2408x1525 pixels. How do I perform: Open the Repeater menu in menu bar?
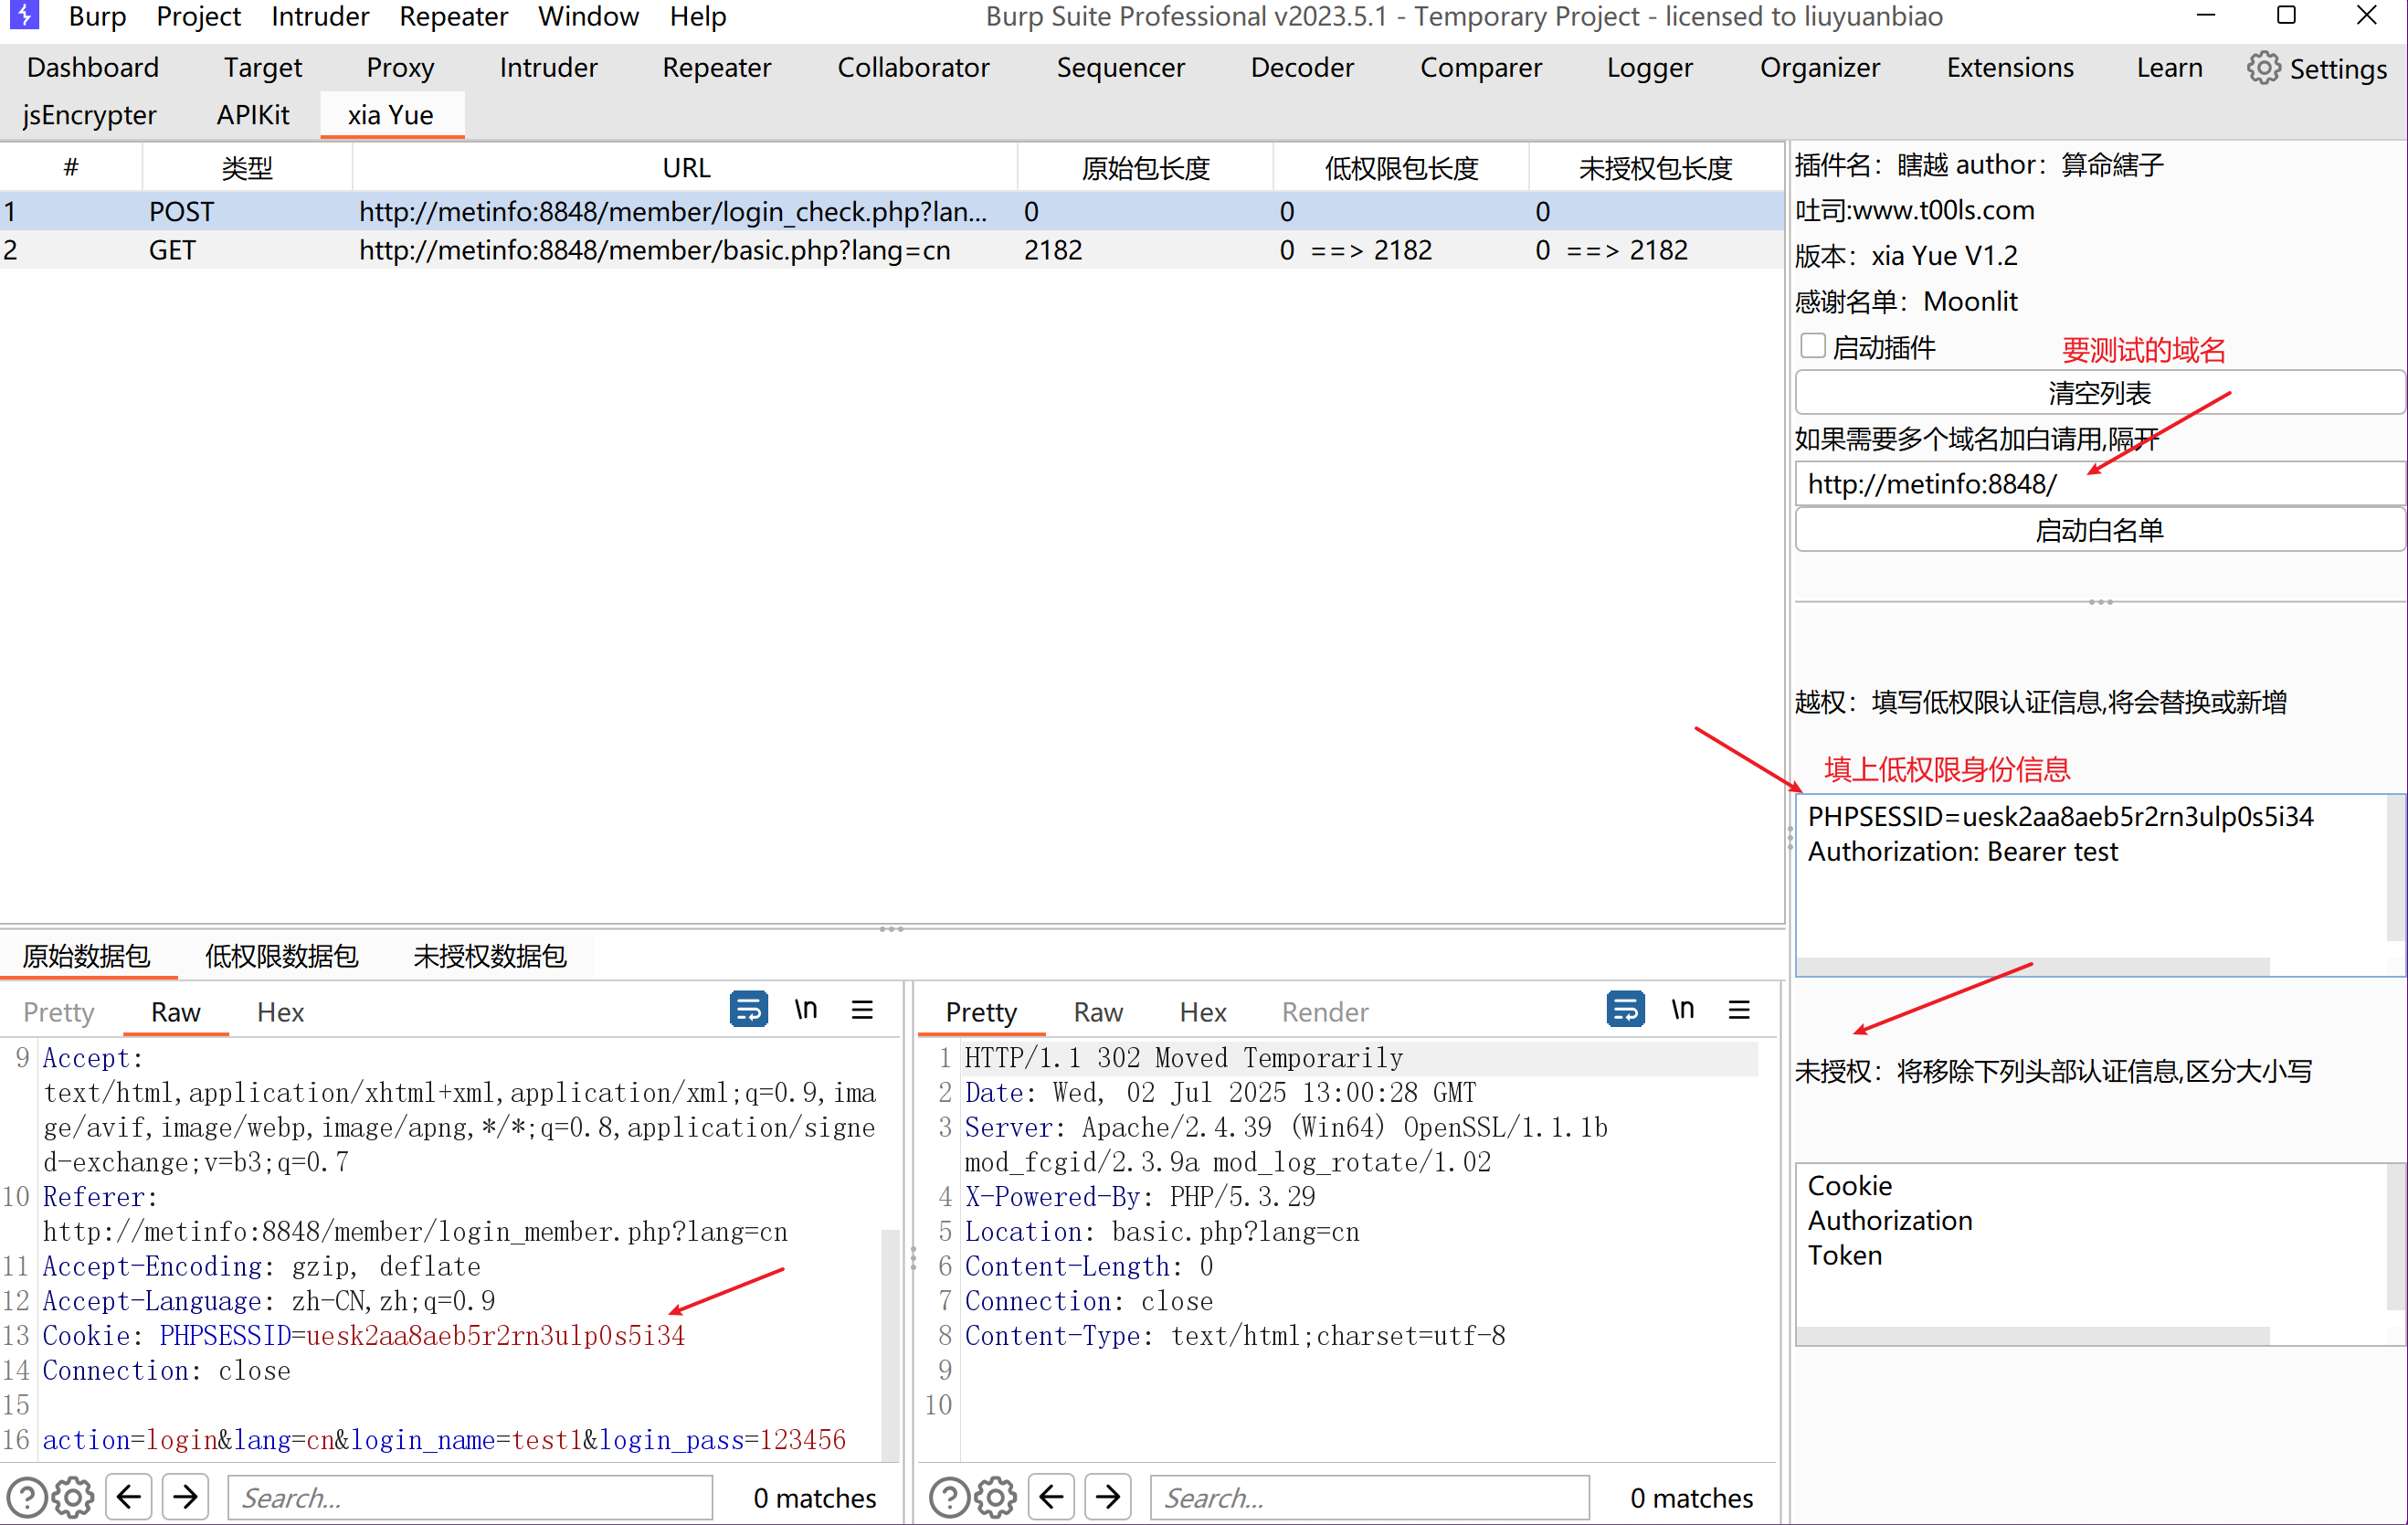[x=453, y=16]
